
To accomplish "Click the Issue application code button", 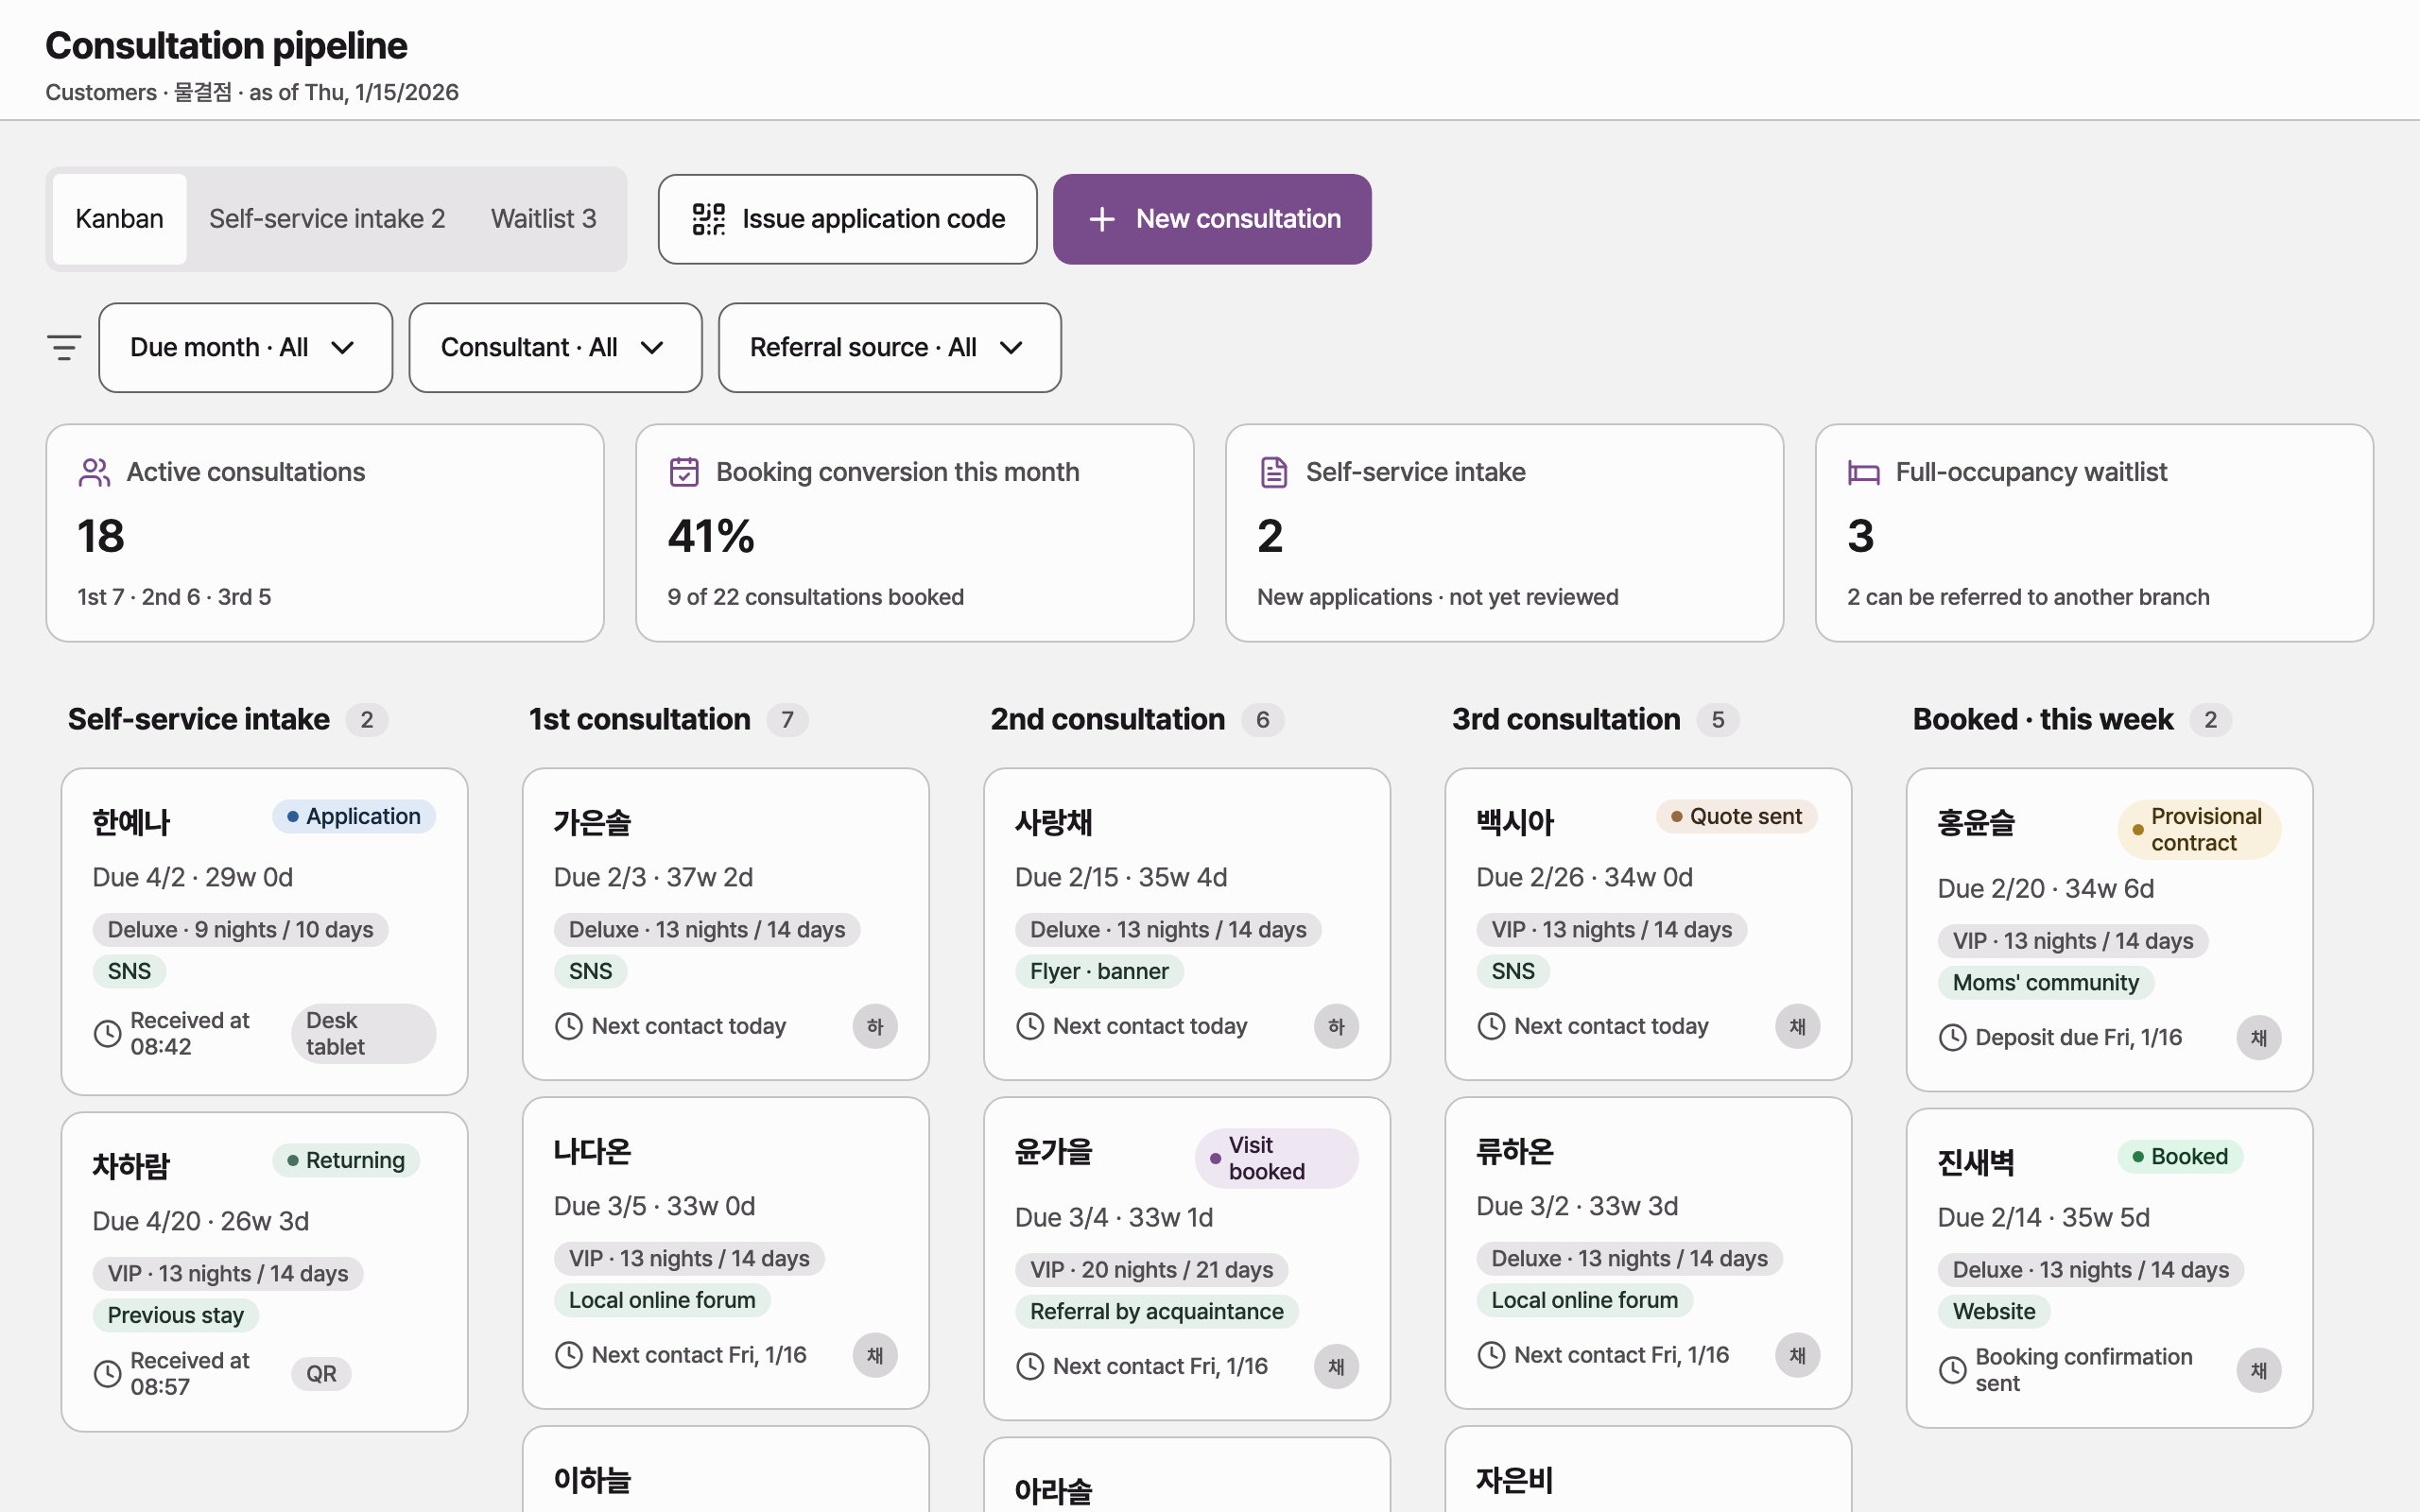I will (847, 219).
